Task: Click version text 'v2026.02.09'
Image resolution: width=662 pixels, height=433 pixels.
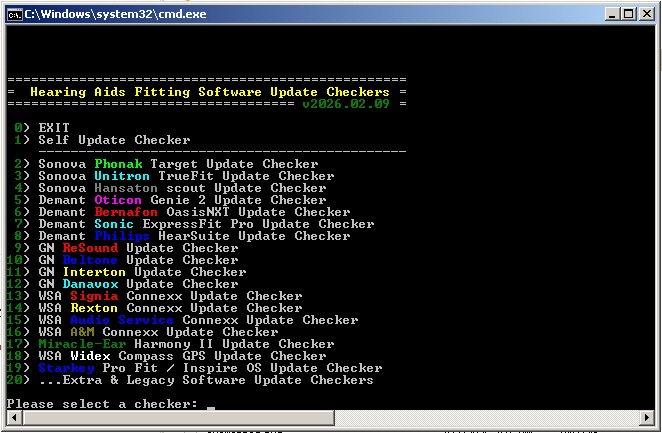Action: (346, 104)
